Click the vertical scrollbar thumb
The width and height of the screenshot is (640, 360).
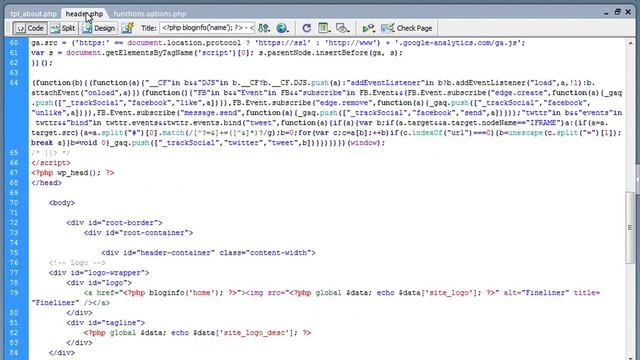[x=630, y=227]
